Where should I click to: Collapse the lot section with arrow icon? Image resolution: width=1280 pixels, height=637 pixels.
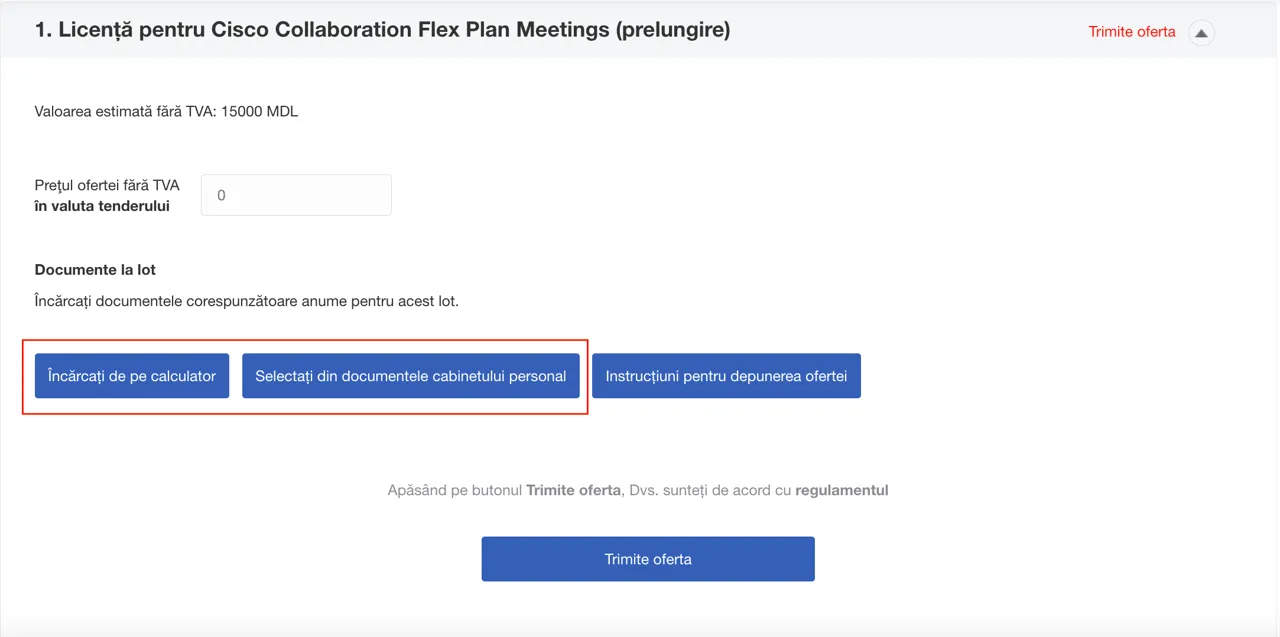click(1201, 32)
